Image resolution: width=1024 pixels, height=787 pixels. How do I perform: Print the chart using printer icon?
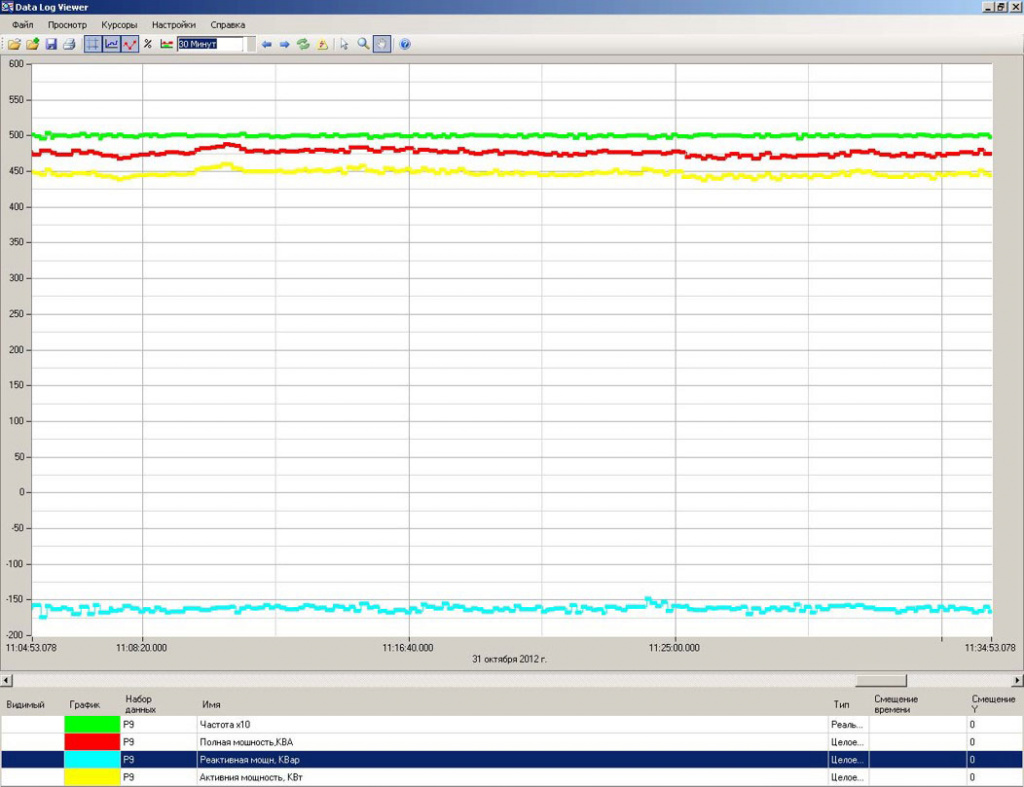(x=69, y=44)
